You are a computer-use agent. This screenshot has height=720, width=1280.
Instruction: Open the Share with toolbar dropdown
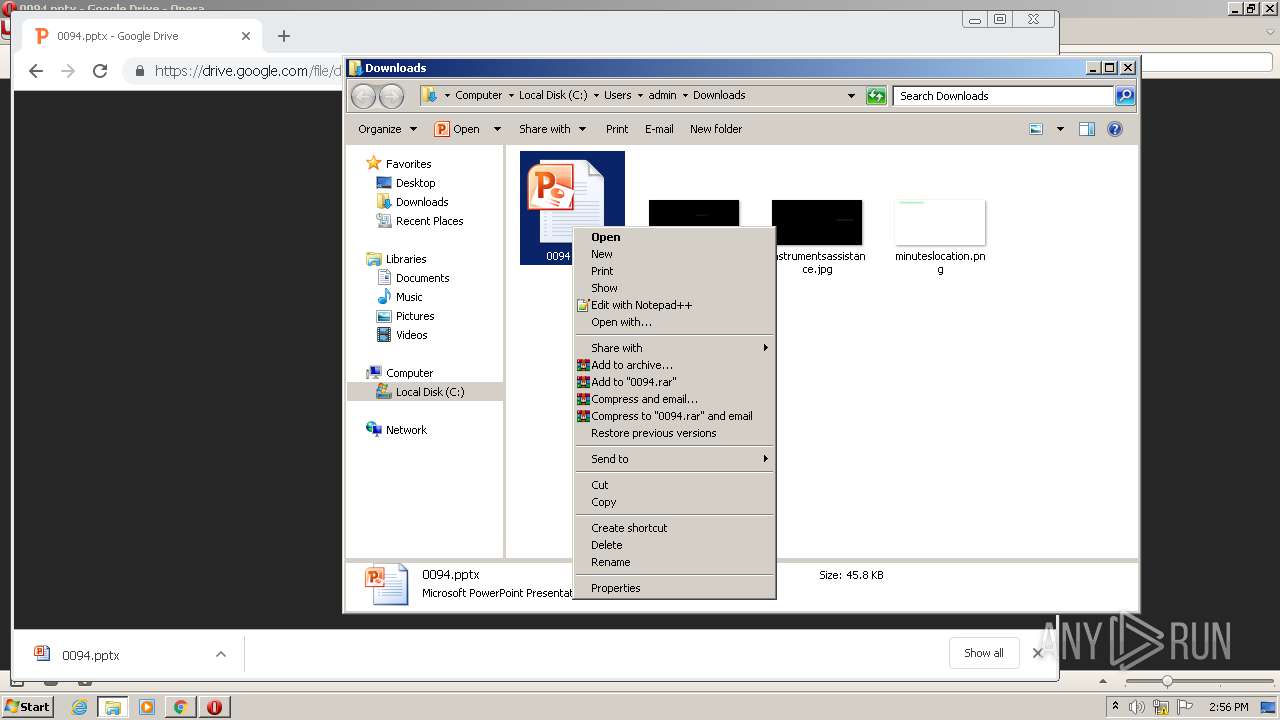tap(552, 129)
